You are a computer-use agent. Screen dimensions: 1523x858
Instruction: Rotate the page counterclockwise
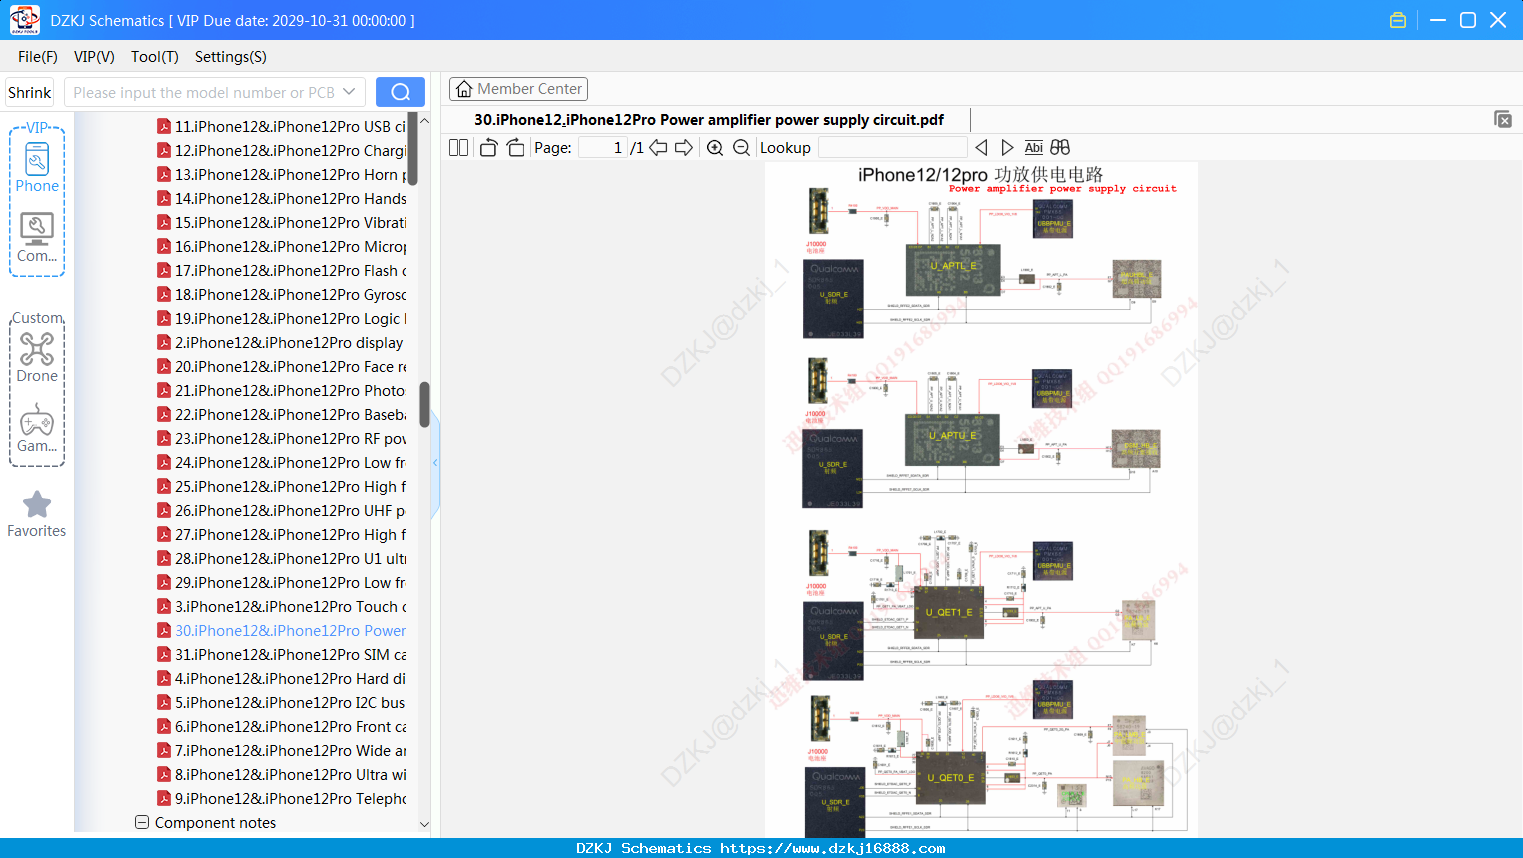pyautogui.click(x=488, y=148)
